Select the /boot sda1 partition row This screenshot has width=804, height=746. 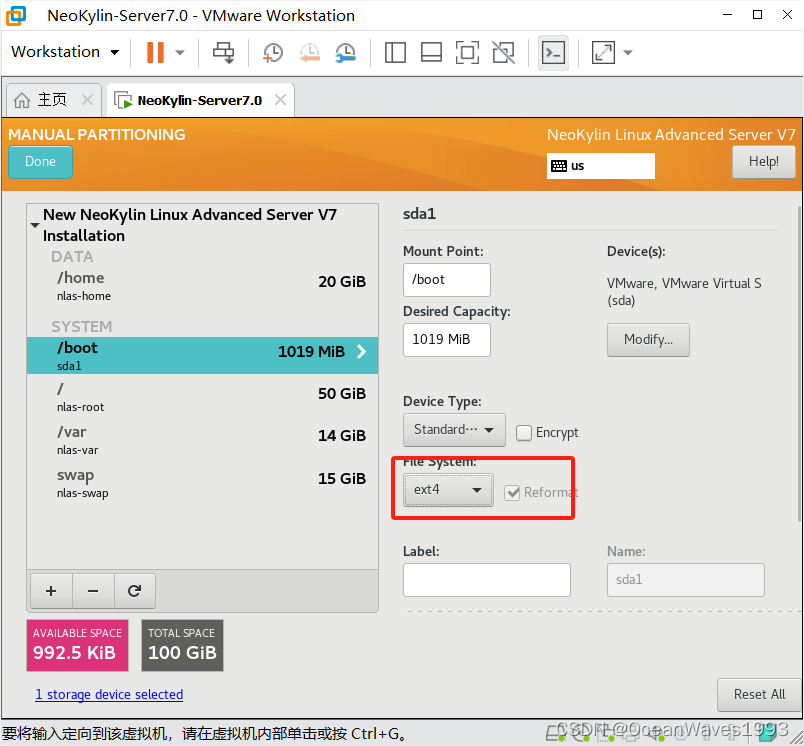pos(203,355)
